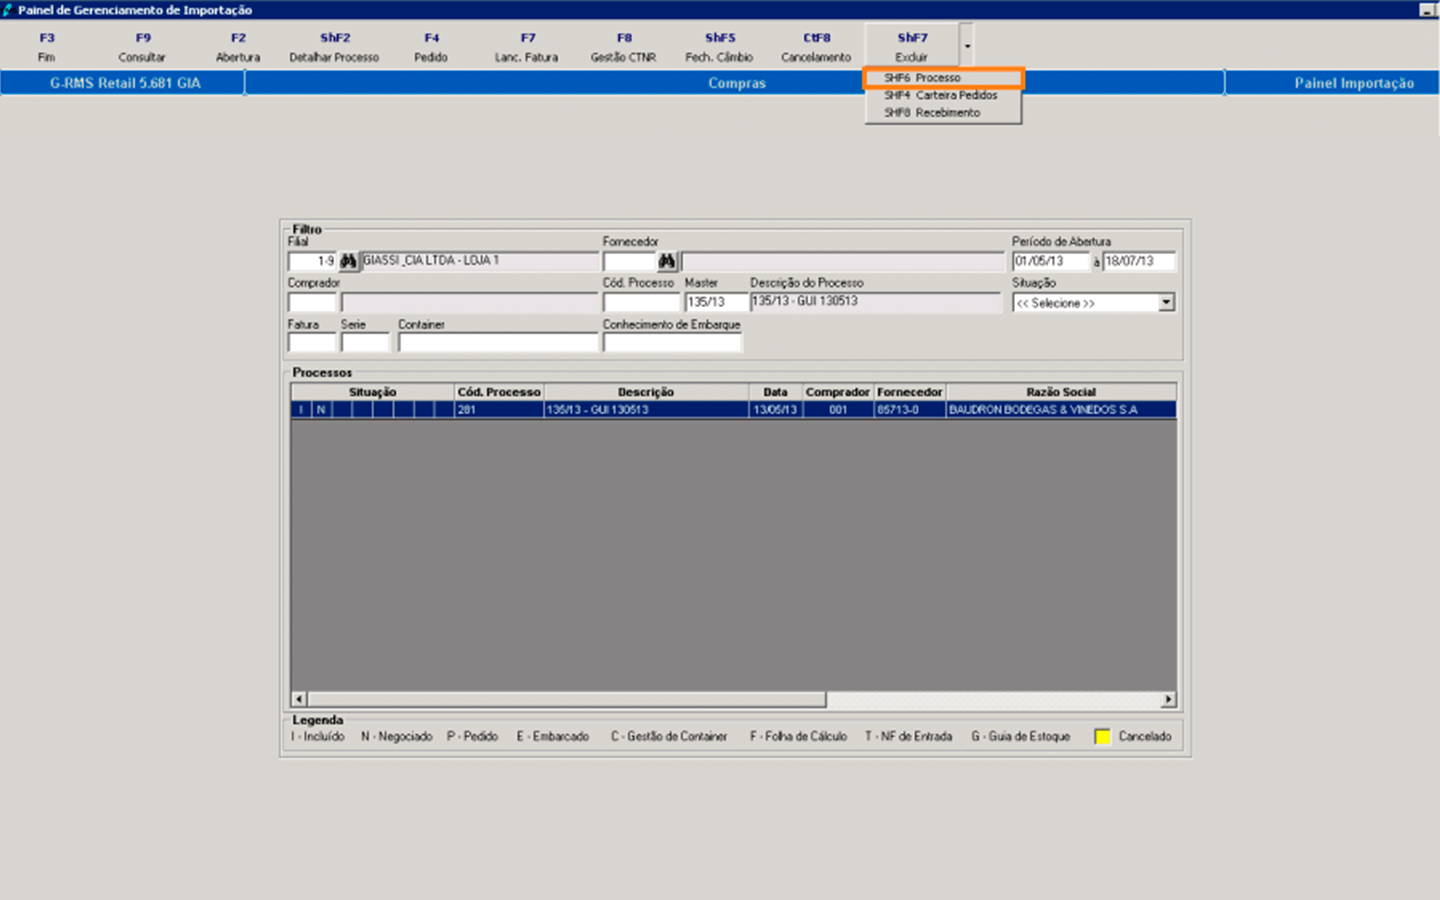1440x900 pixels.
Task: Choose ShF4 Carteira Pedidos menu entry
Action: pyautogui.click(x=942, y=95)
